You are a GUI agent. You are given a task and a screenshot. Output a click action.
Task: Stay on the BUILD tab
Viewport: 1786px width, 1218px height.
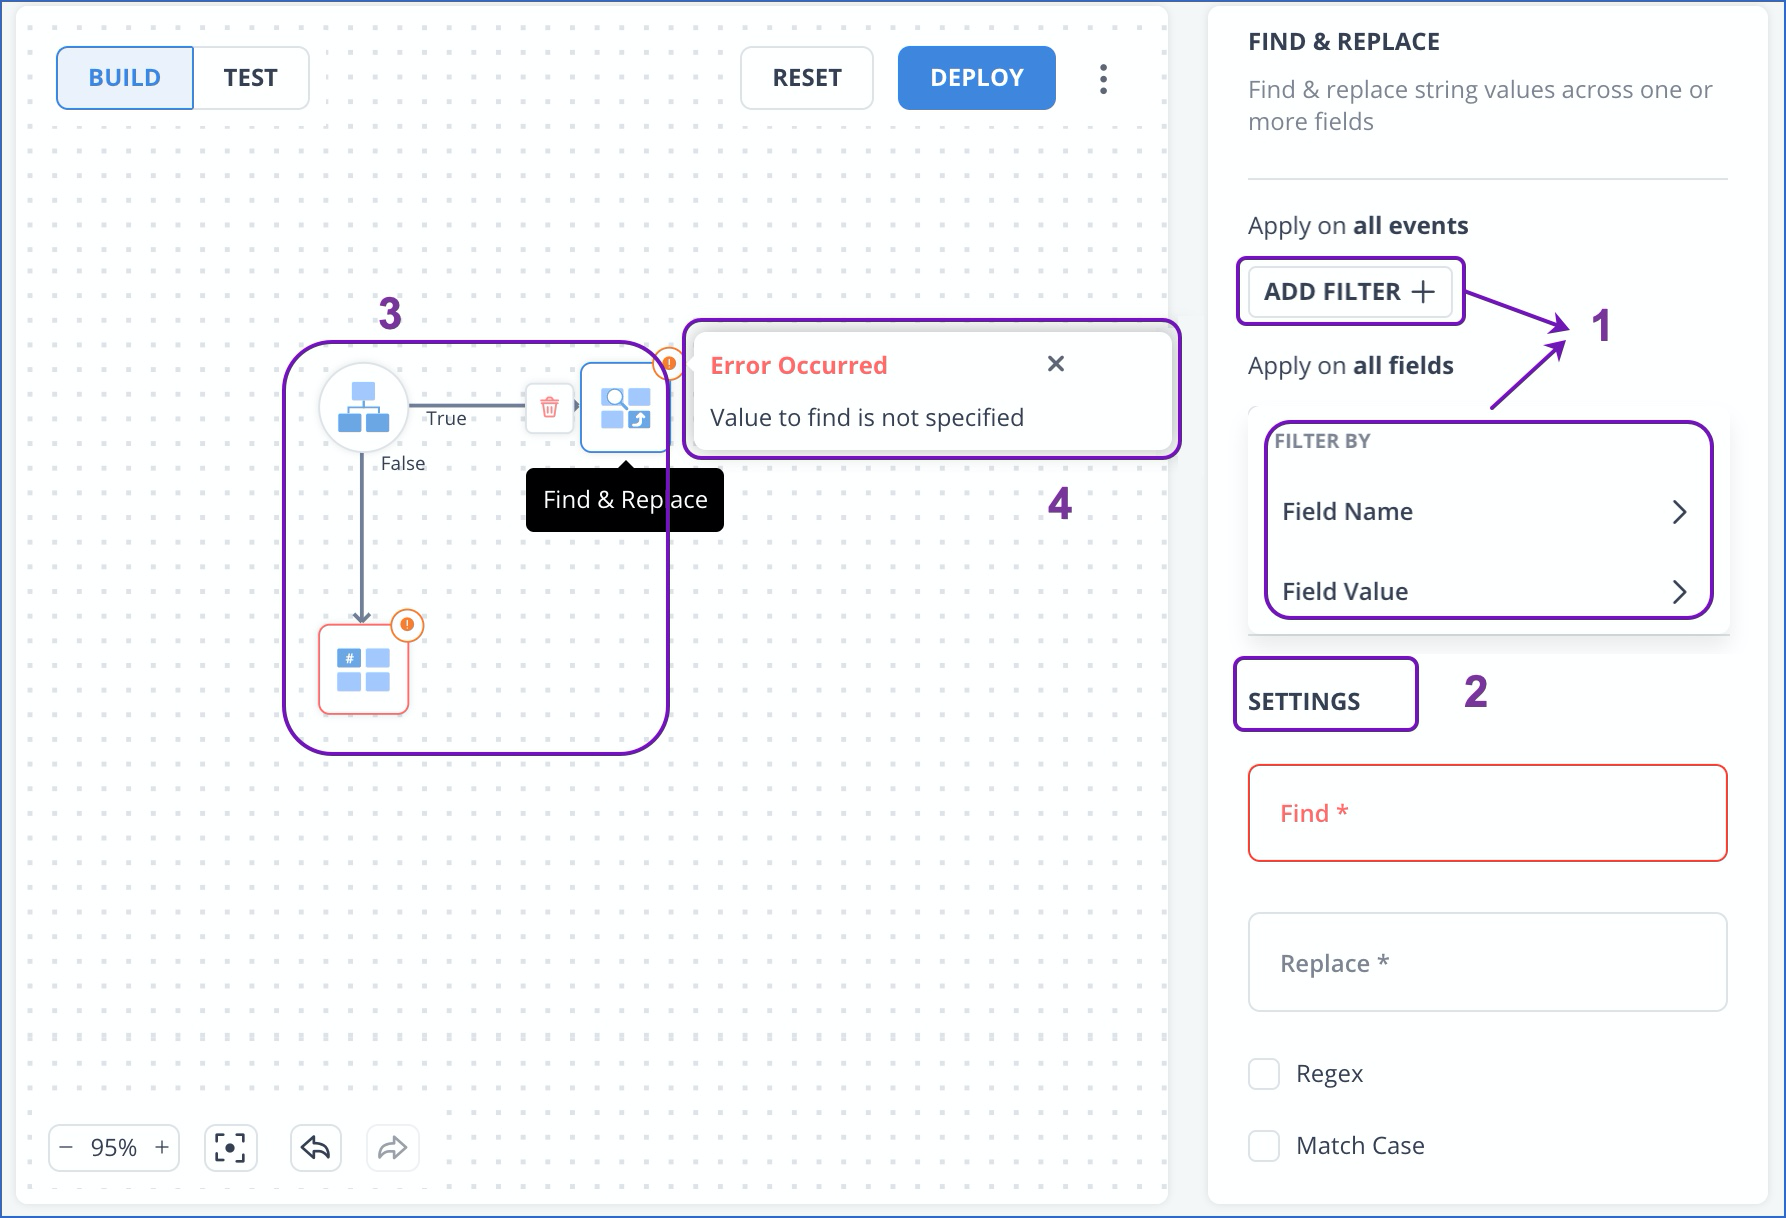click(x=124, y=77)
